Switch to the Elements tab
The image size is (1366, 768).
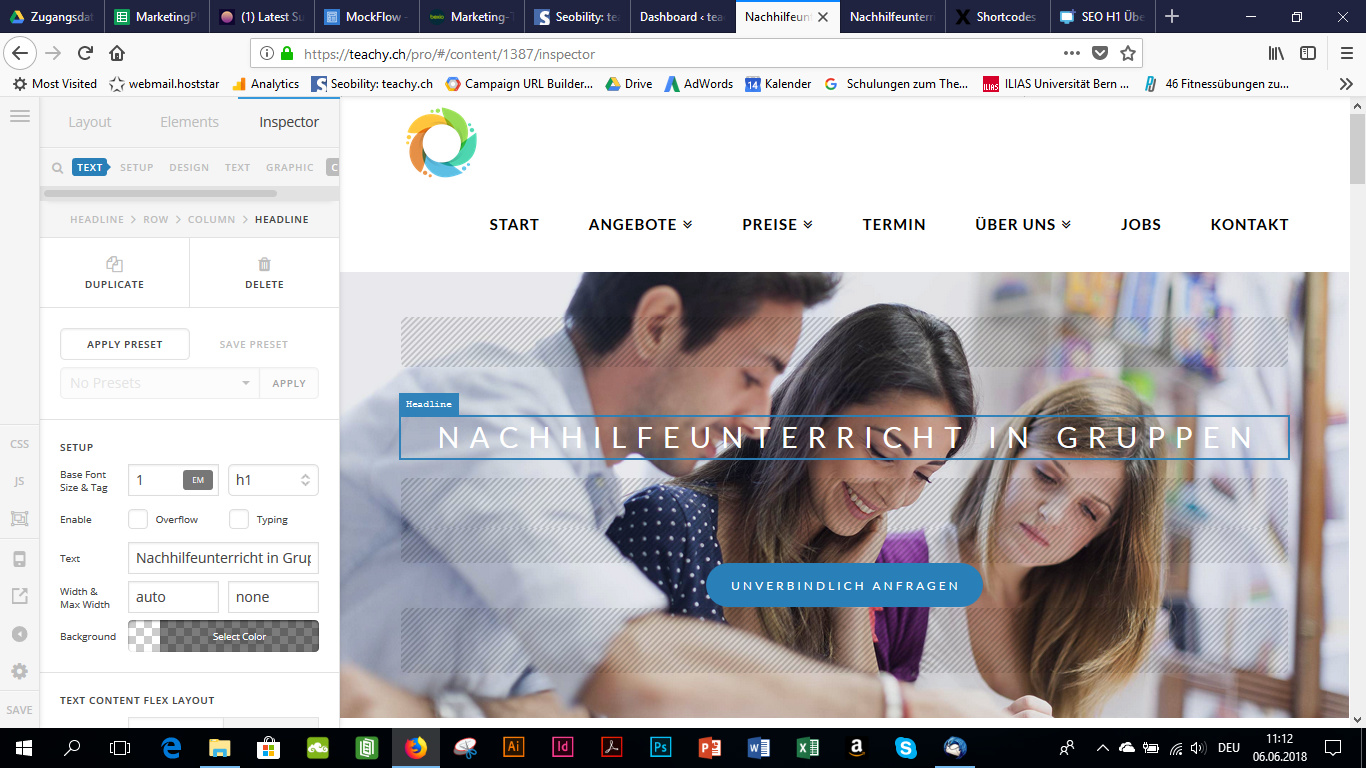[x=189, y=122]
